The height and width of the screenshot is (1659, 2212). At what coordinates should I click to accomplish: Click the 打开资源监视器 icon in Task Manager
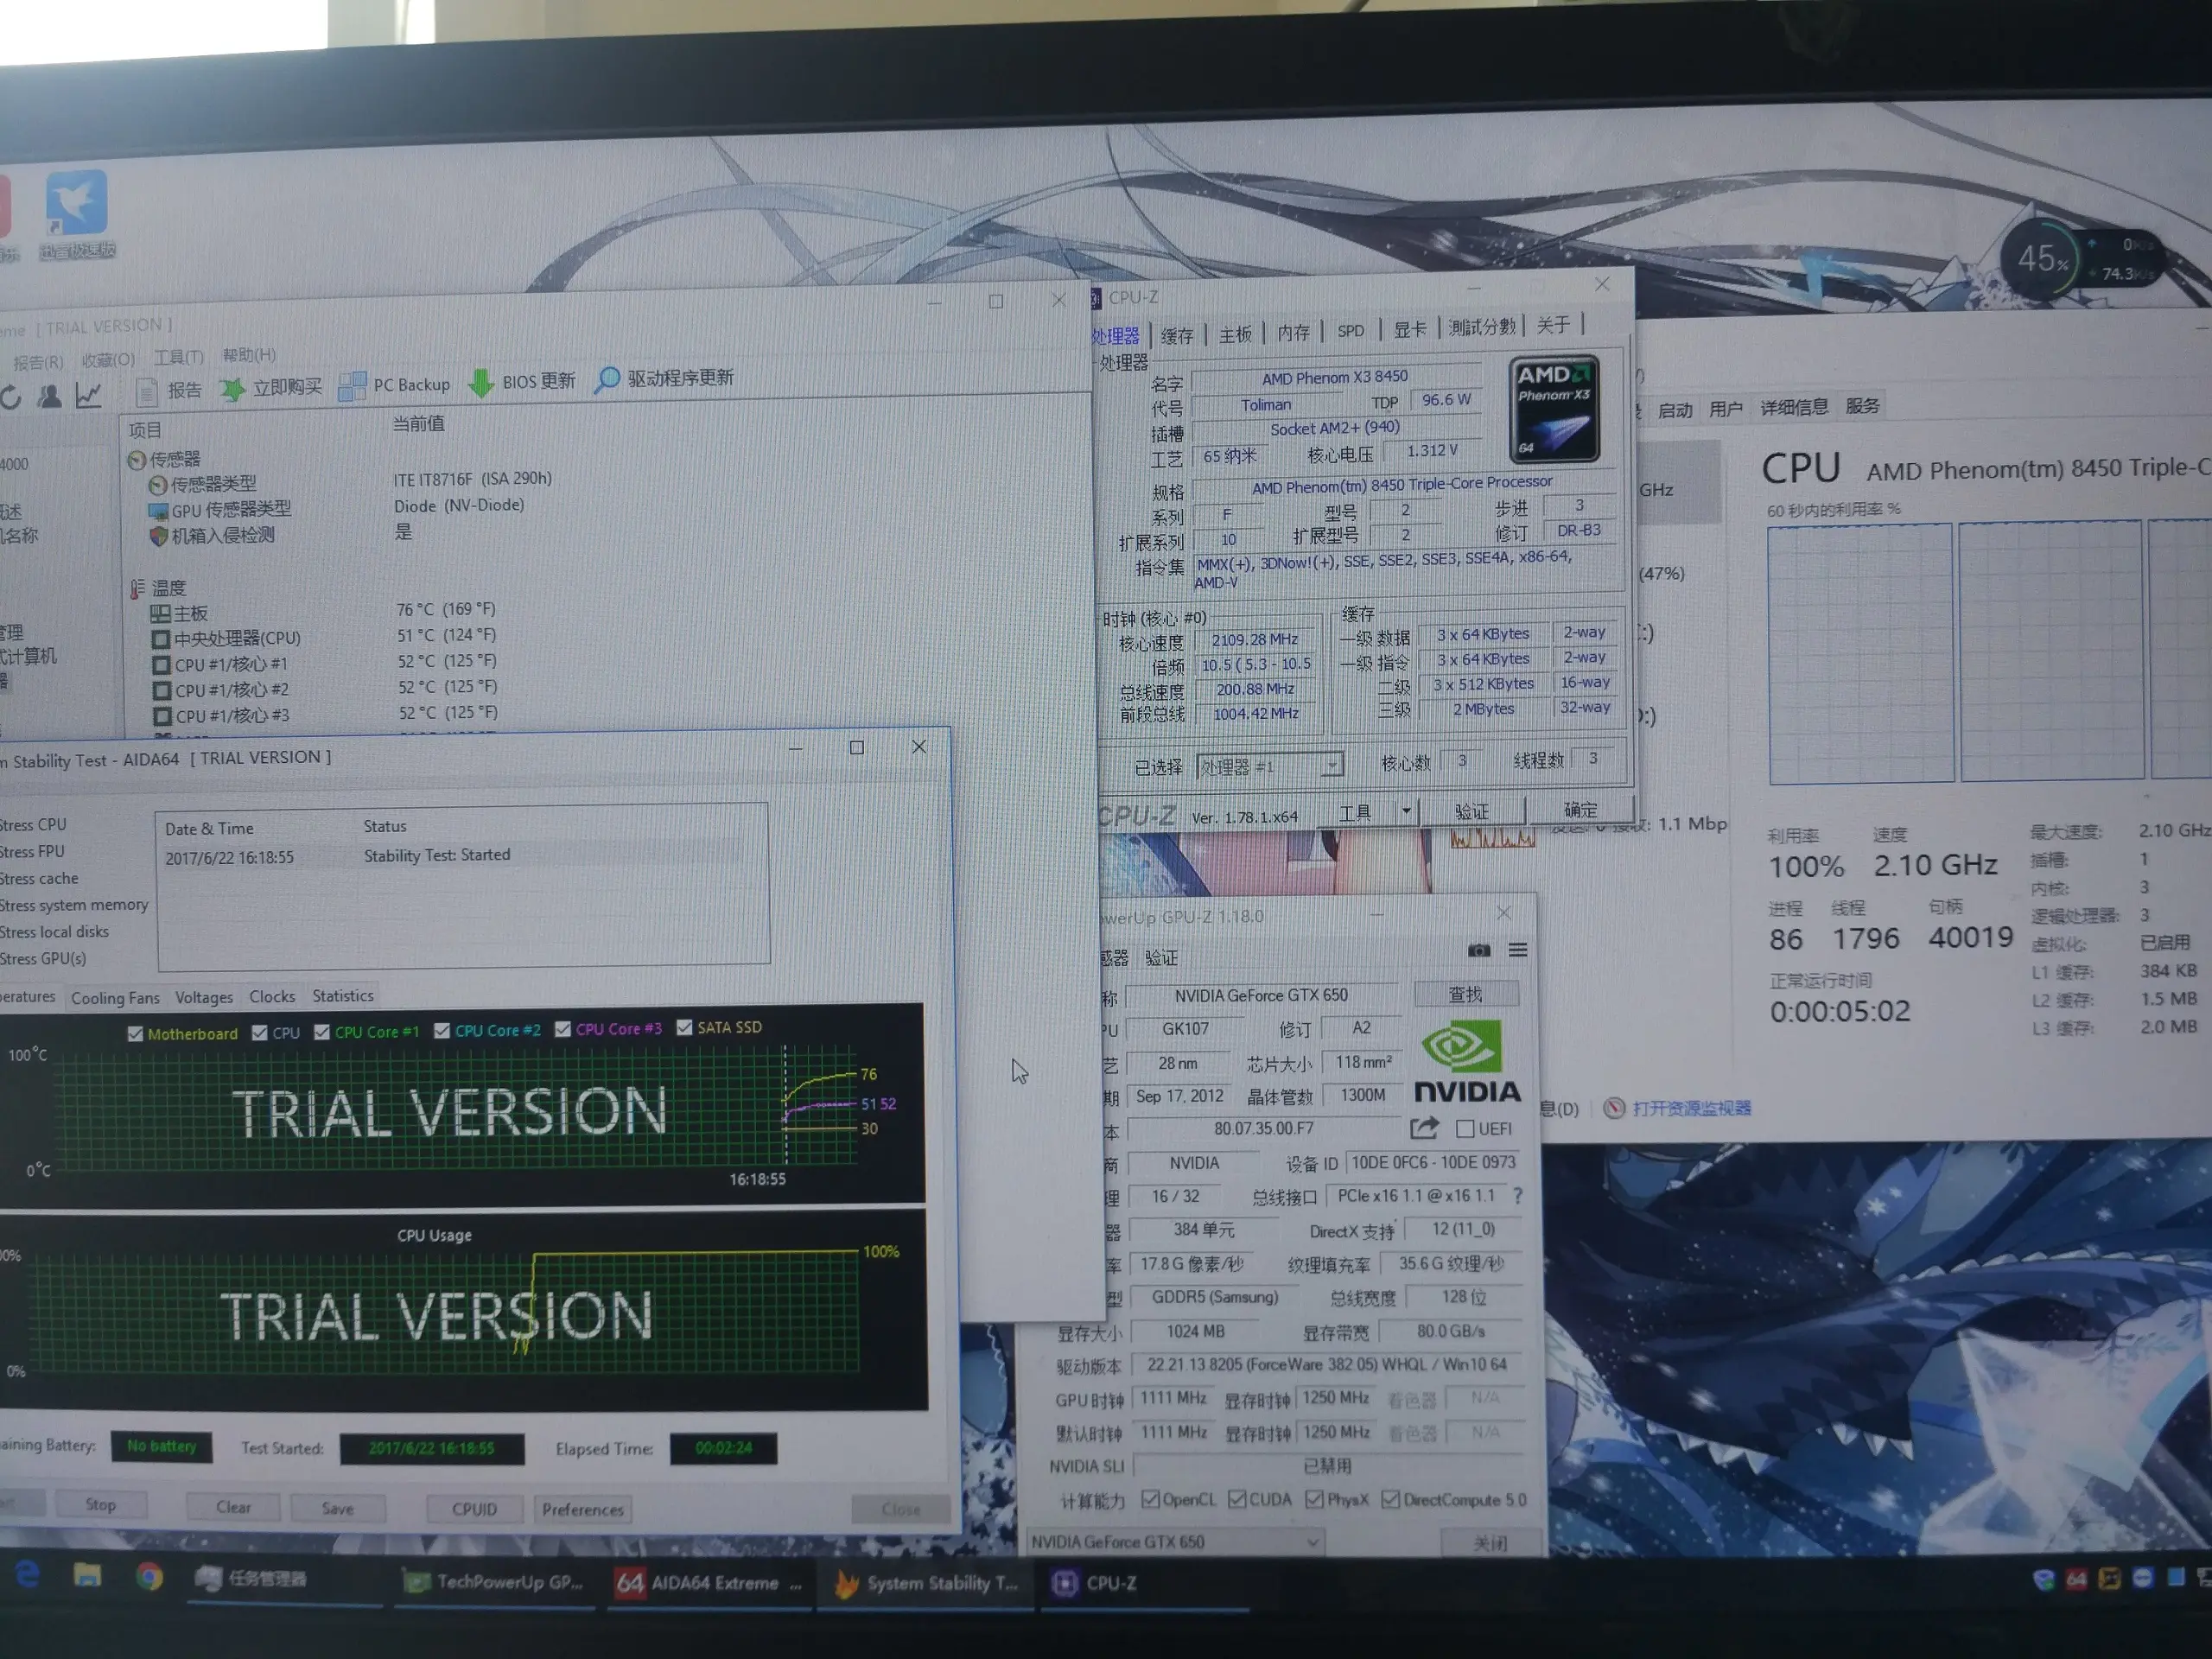click(1614, 1108)
